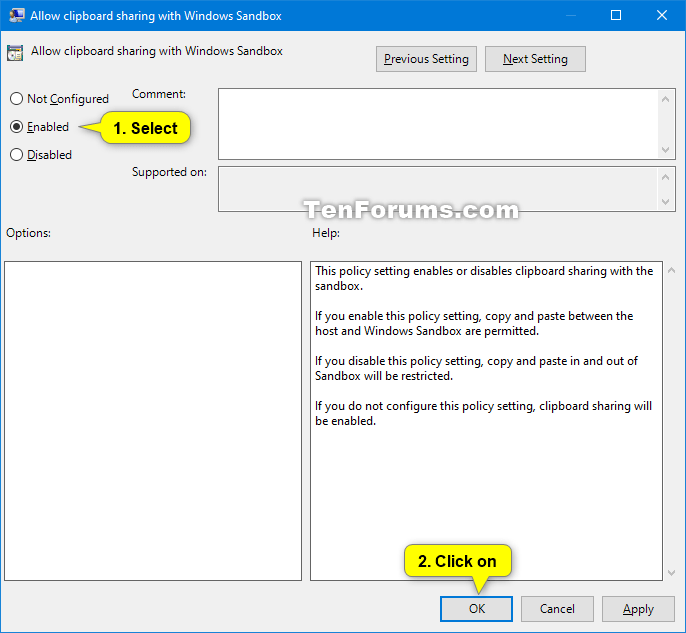Click the policy setting icon beside the heading

click(x=15, y=53)
